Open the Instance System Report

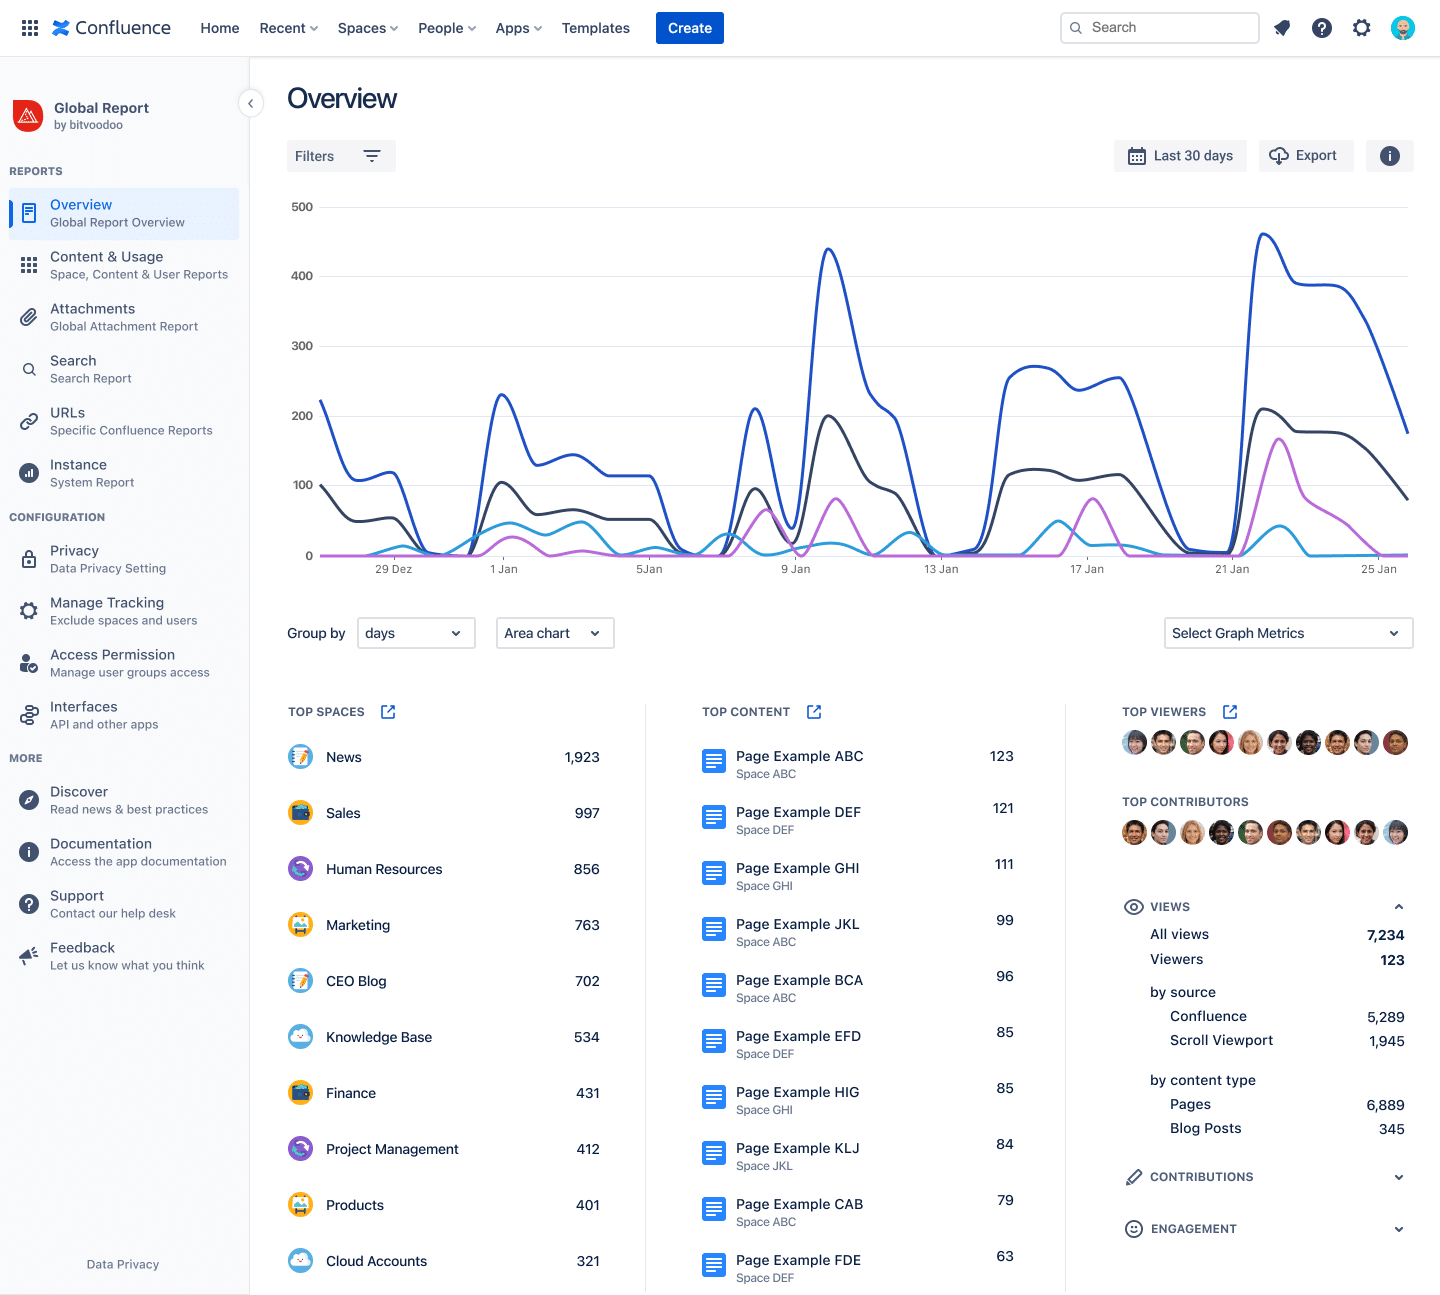pos(90,472)
